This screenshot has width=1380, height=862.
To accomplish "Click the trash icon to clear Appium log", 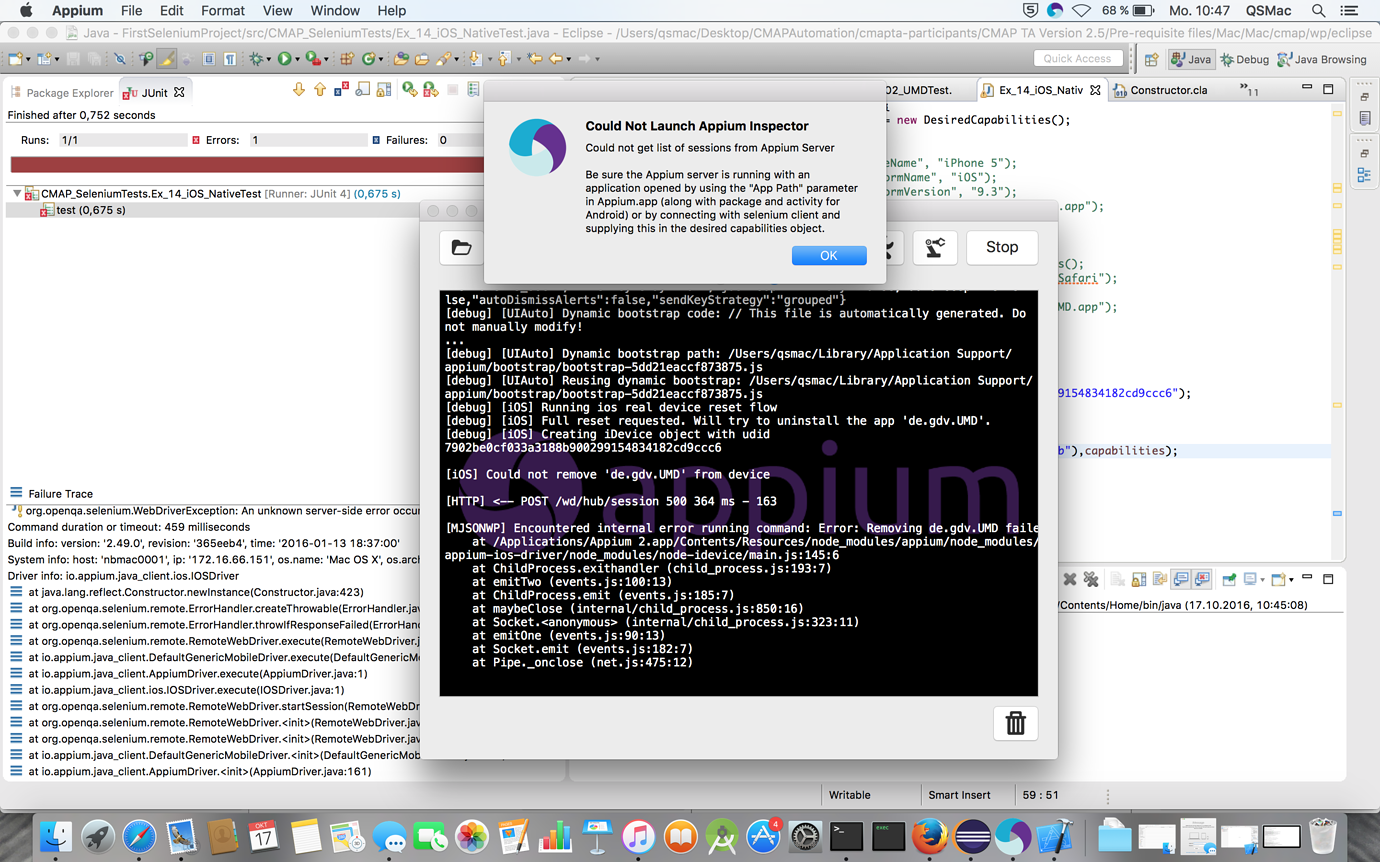I will [1015, 723].
